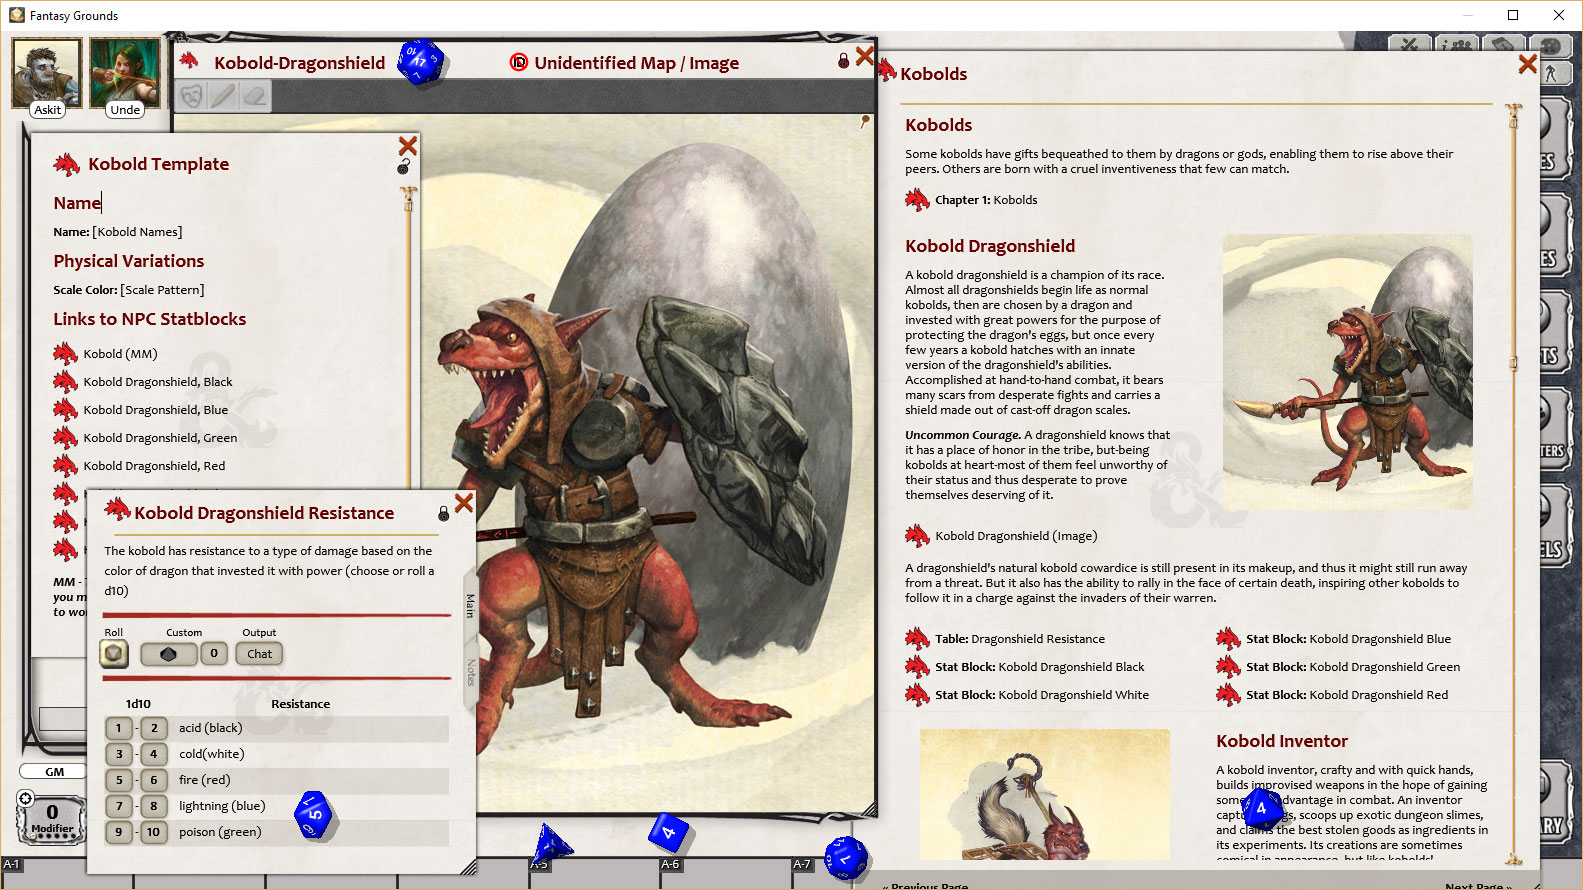This screenshot has width=1583, height=890.
Task: Toggle the Output Chat setting
Action: tap(259, 654)
